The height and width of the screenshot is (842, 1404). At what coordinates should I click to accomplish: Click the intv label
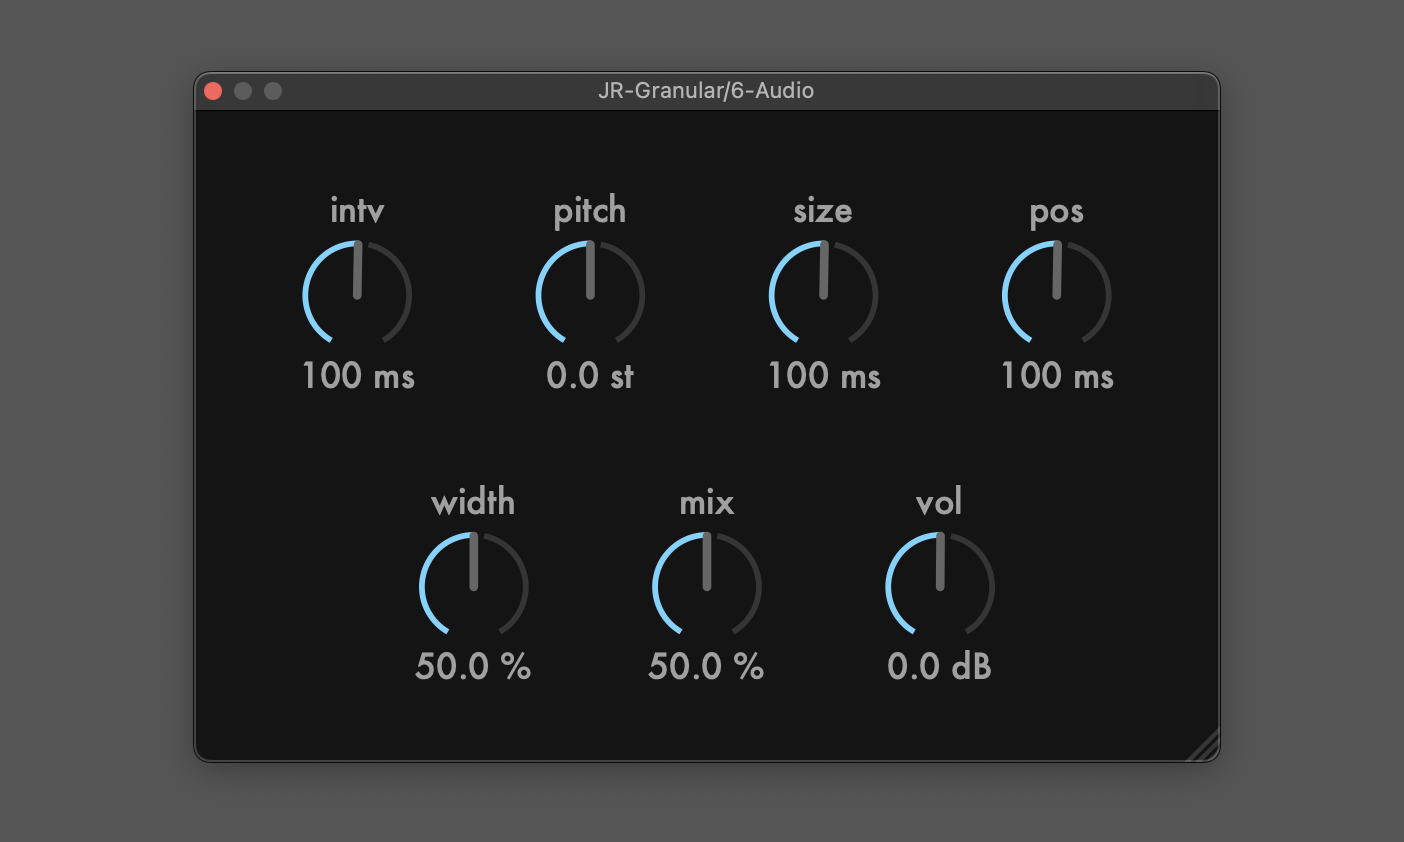coord(357,211)
